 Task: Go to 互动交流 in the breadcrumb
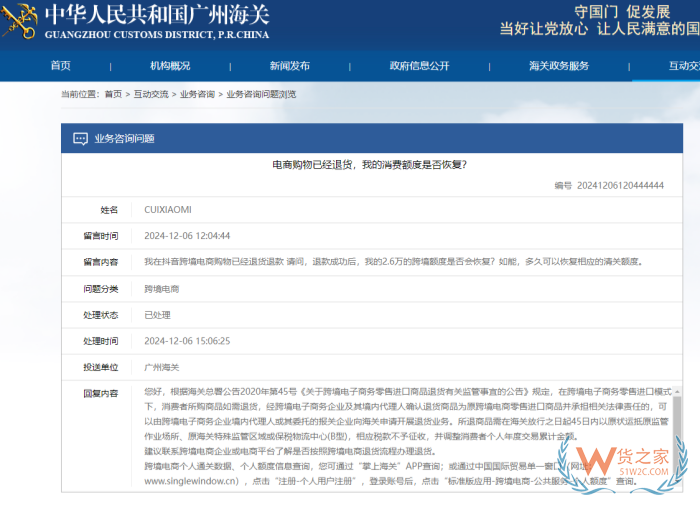click(x=151, y=94)
